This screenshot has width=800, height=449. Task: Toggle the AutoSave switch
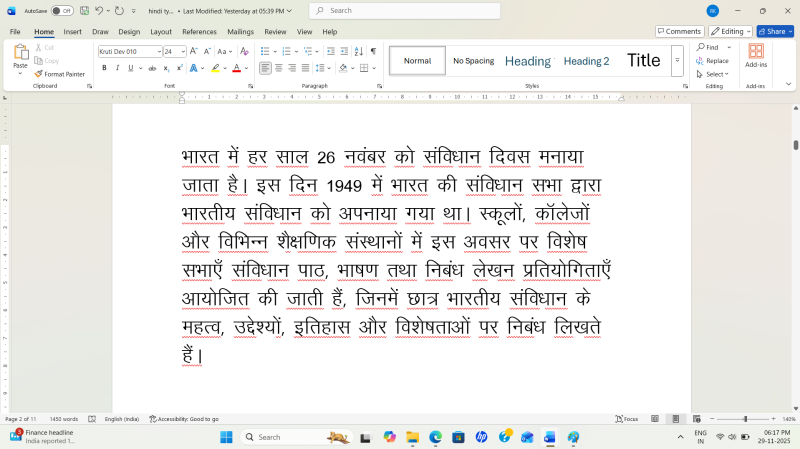tap(62, 10)
